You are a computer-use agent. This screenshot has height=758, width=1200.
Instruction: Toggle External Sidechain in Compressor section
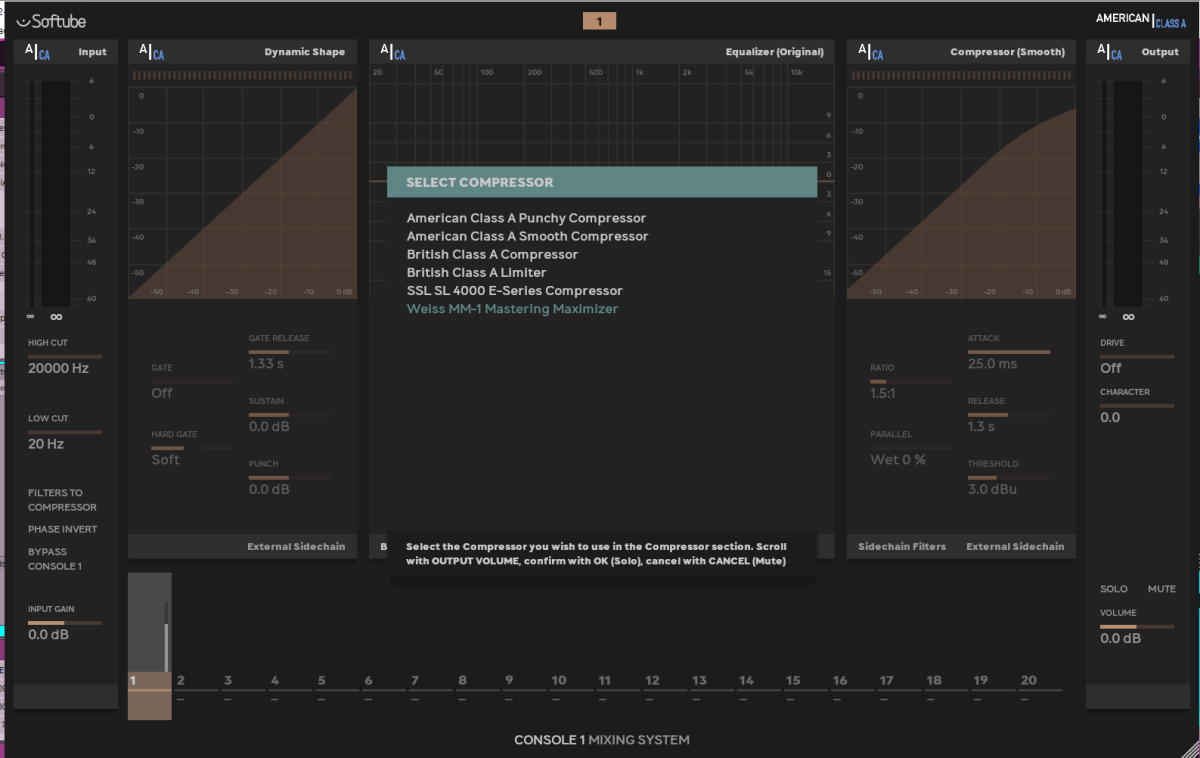(1015, 547)
